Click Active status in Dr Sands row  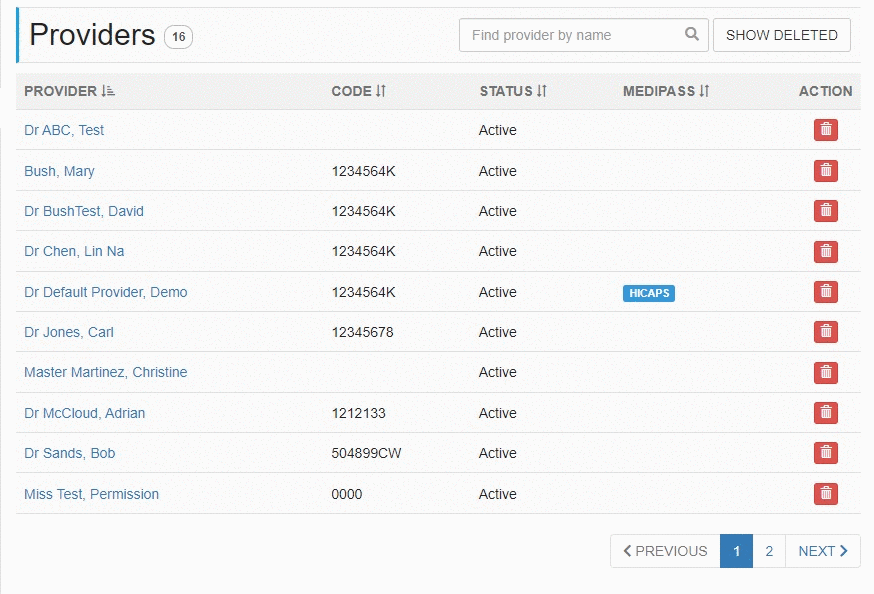[x=498, y=453]
